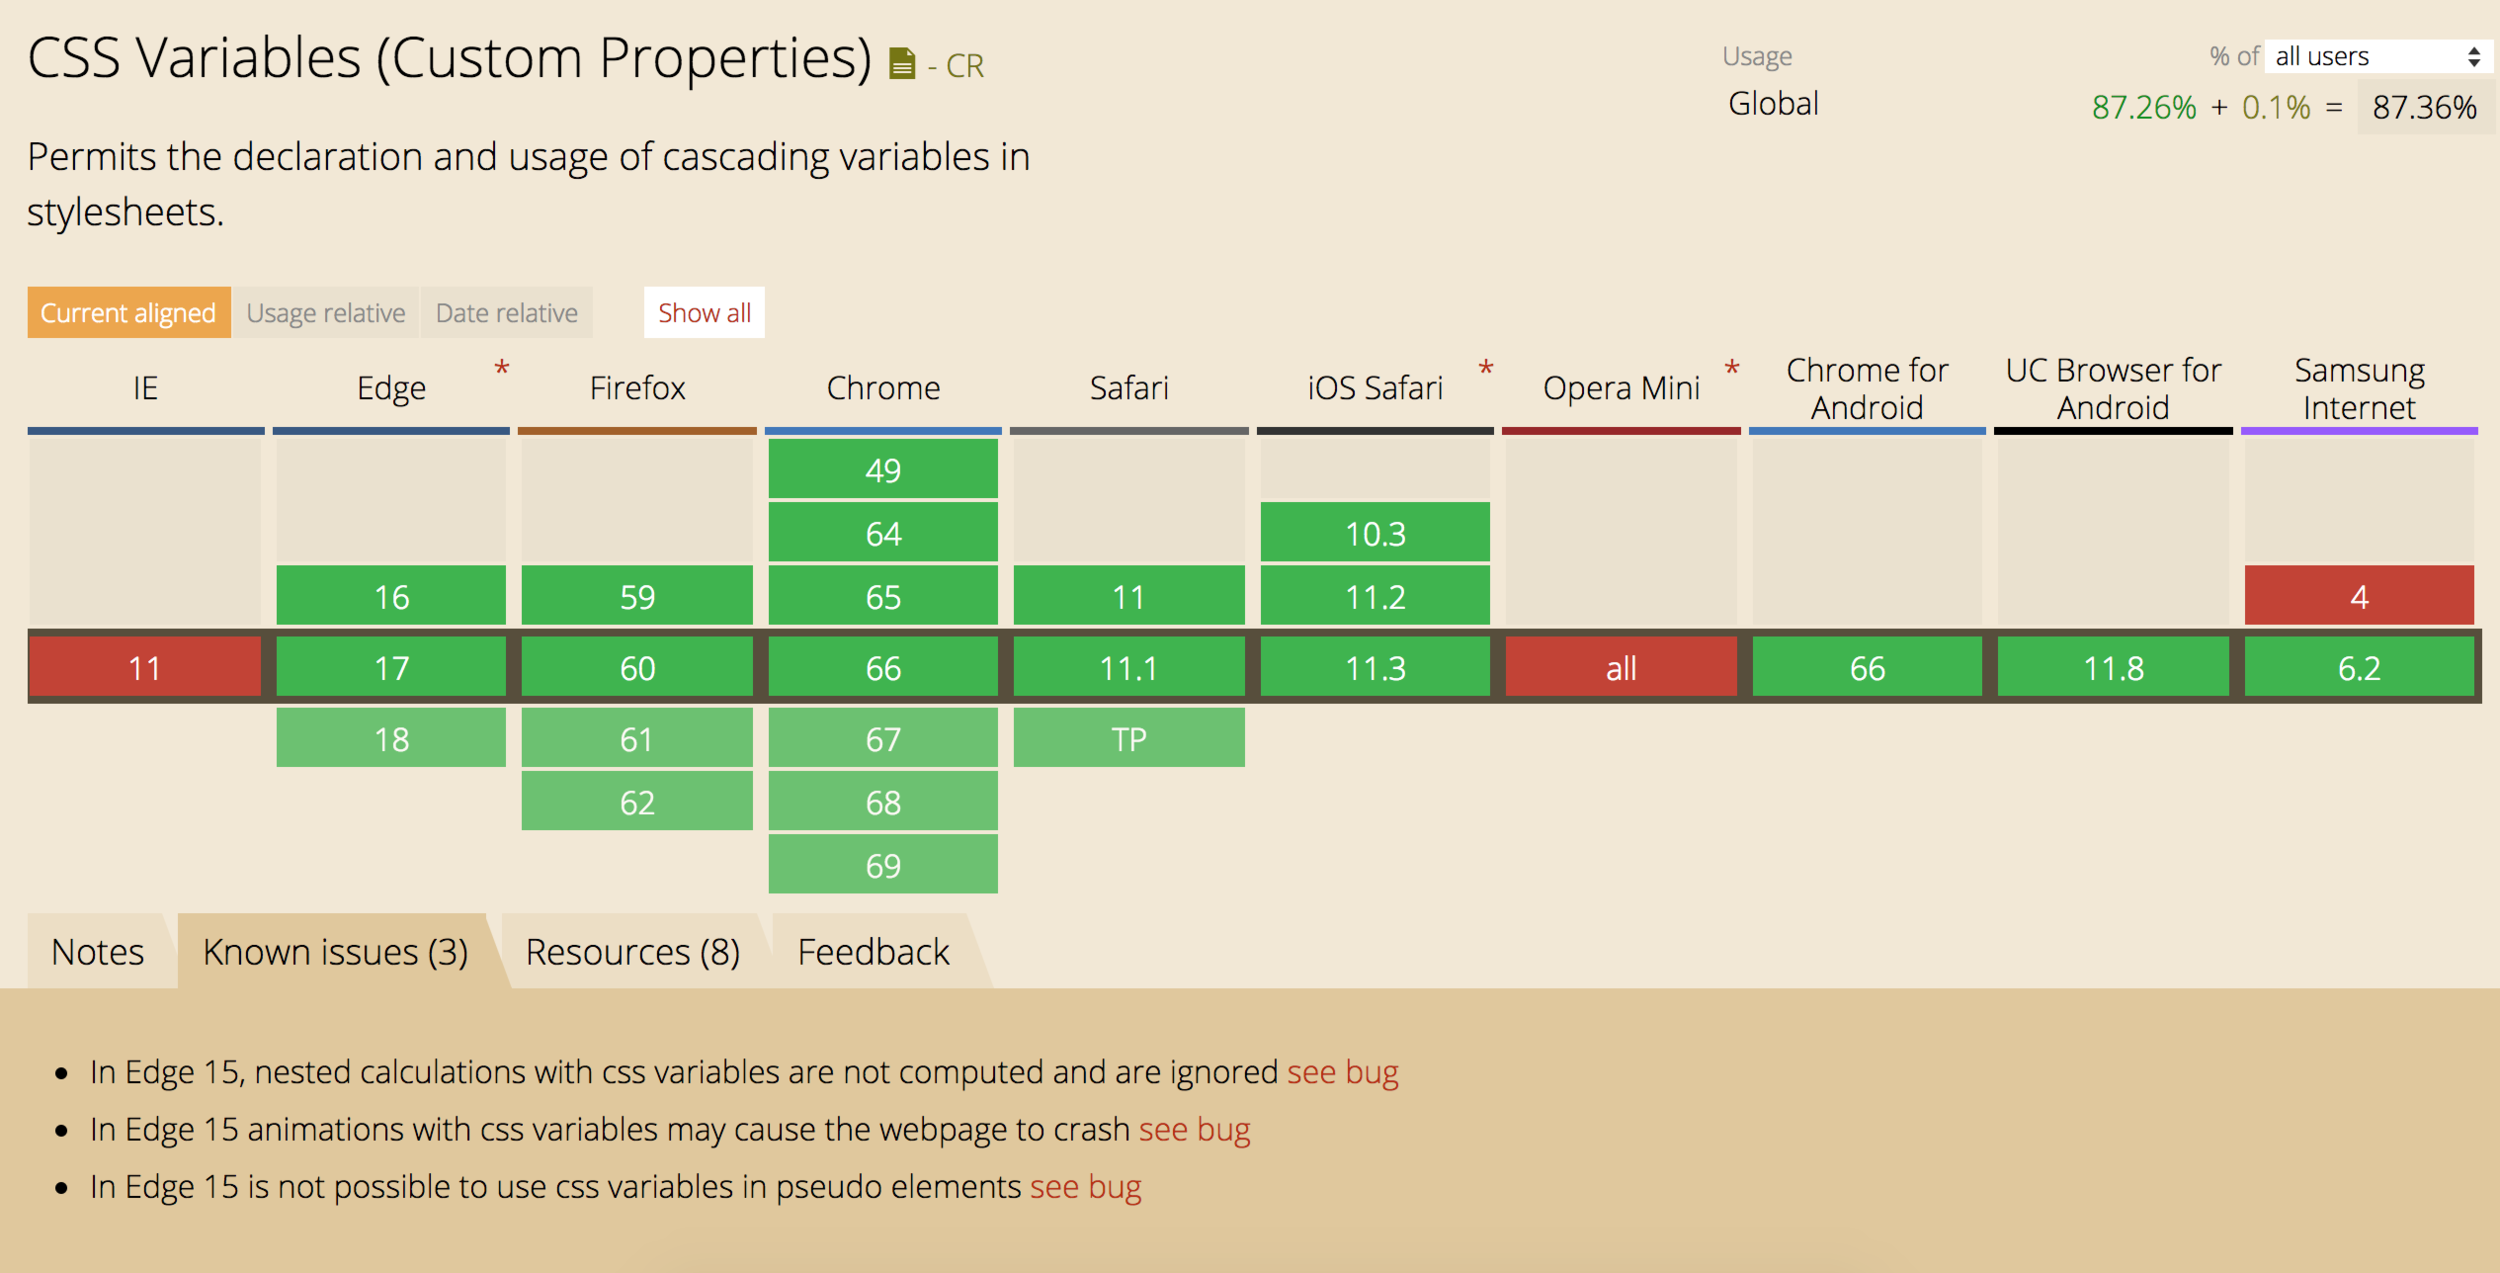
Task: Click the spec document icon beside title
Action: 901,64
